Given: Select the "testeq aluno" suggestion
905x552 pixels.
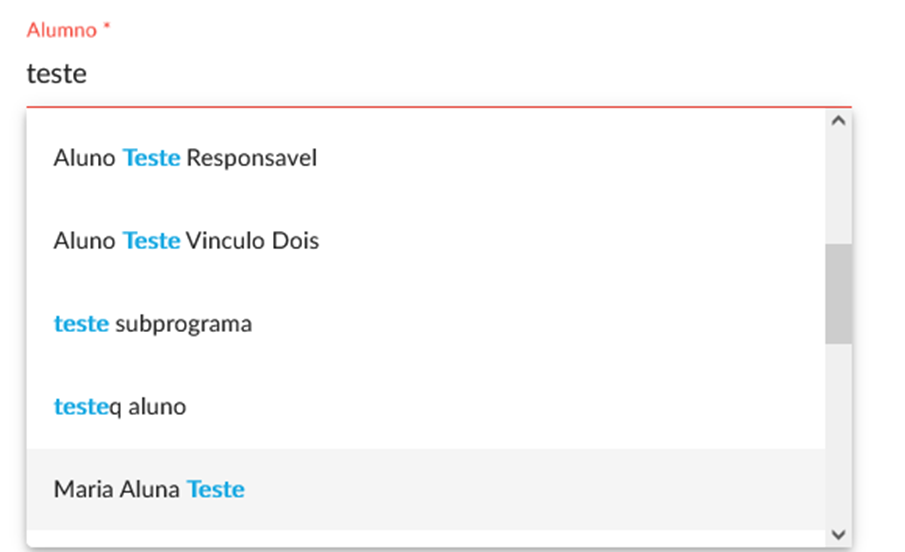Looking at the screenshot, I should point(120,407).
